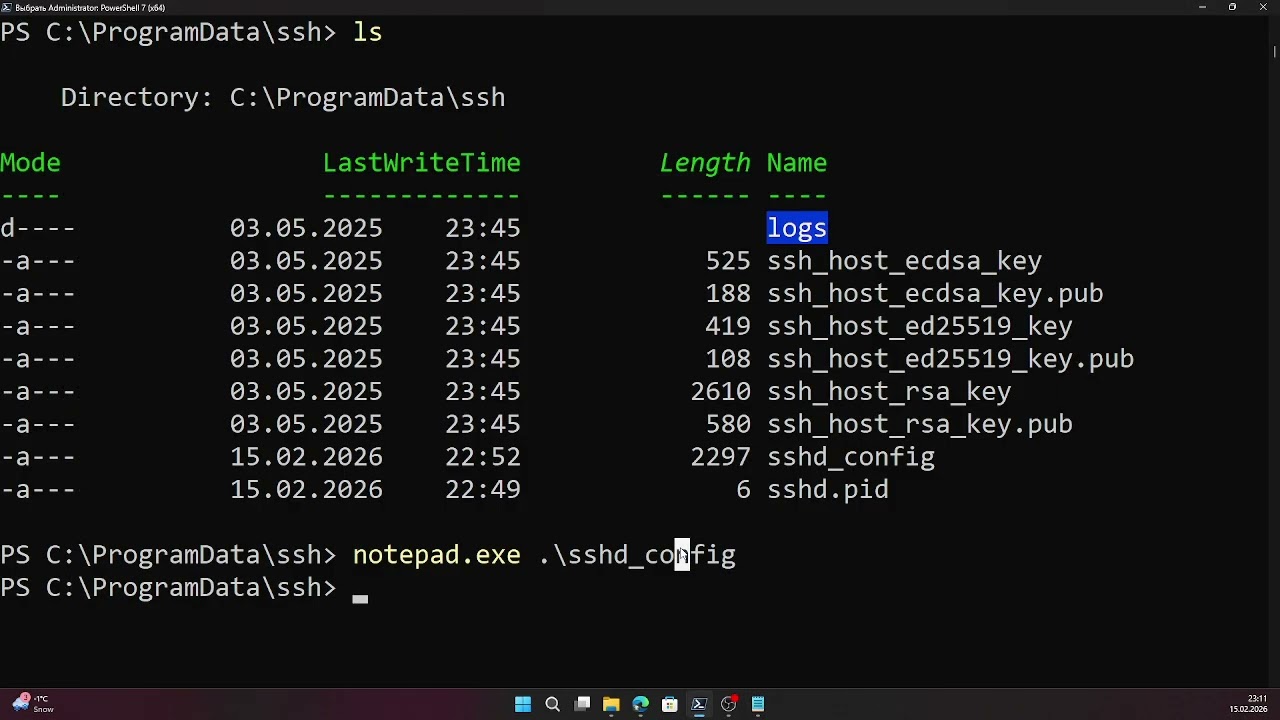Click ssh_host_ecdsa_key.pub in the listing
The height and width of the screenshot is (720, 1280).
935,294
